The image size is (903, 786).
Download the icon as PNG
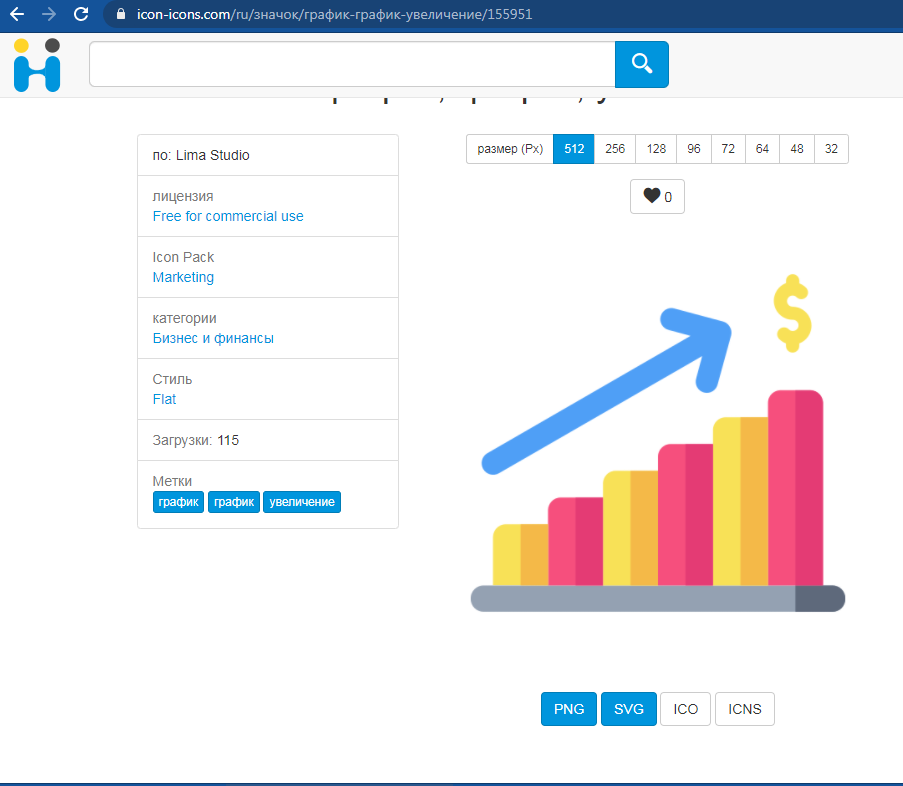tap(569, 709)
